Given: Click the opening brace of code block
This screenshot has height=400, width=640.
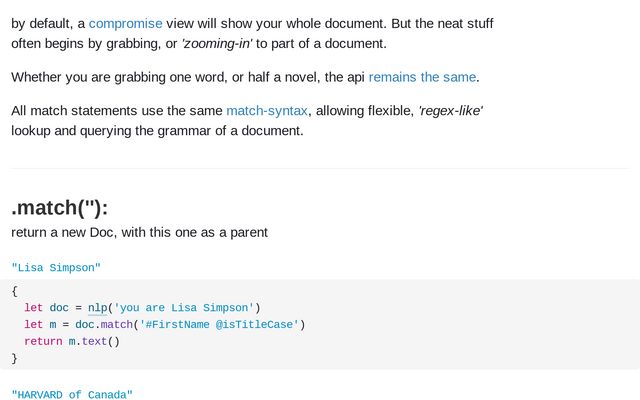Looking at the screenshot, I should (15, 291).
